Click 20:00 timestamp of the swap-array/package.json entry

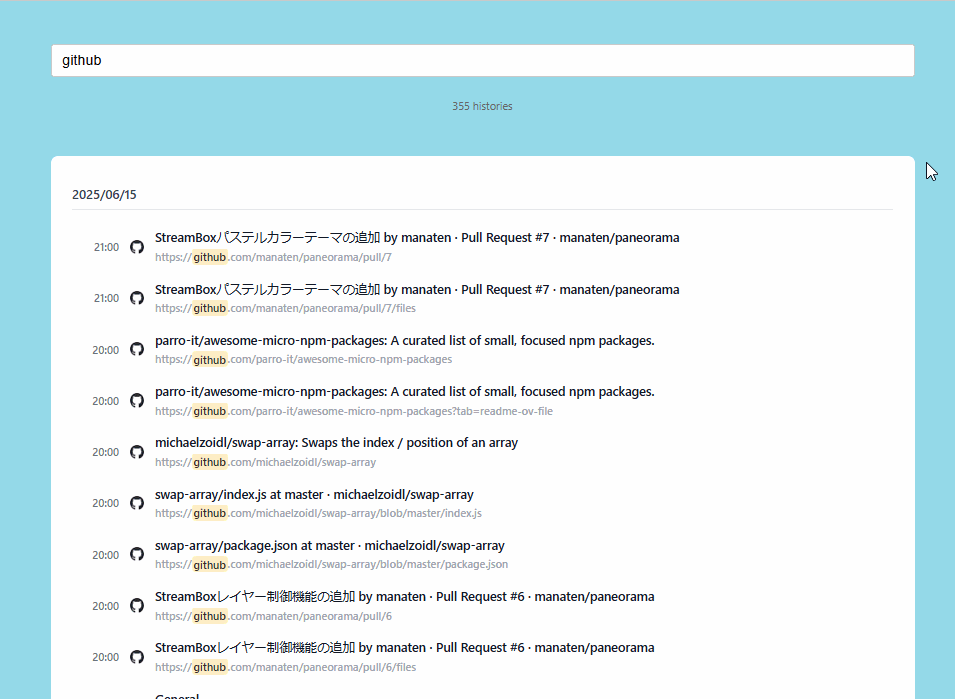[x=105, y=555]
